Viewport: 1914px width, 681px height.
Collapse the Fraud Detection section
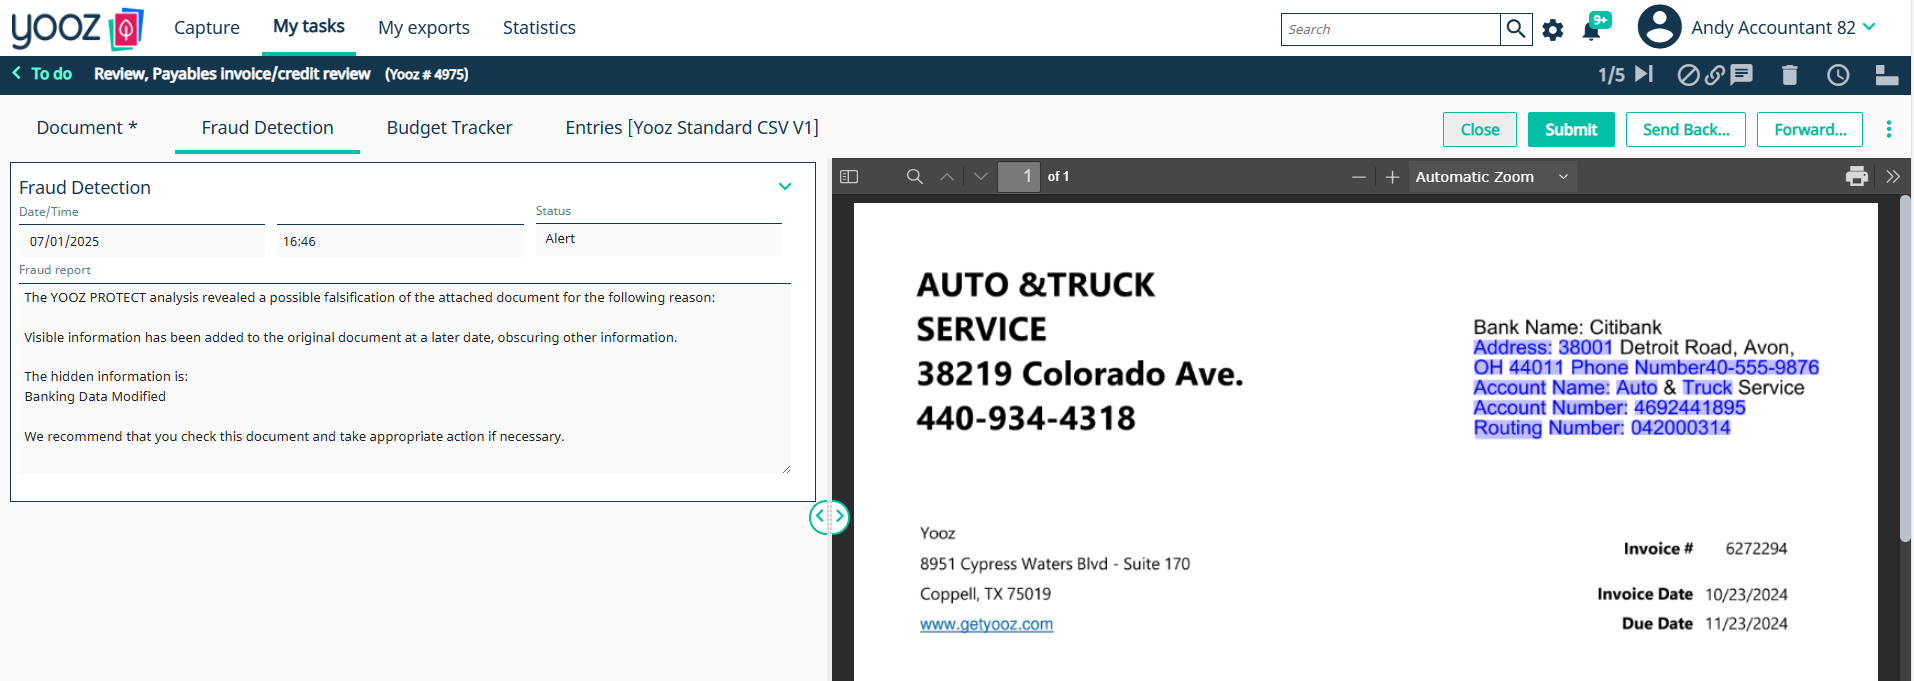(x=785, y=187)
